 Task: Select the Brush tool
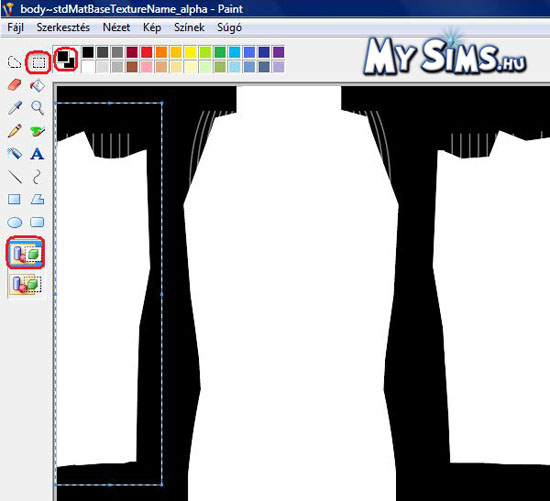(x=38, y=131)
